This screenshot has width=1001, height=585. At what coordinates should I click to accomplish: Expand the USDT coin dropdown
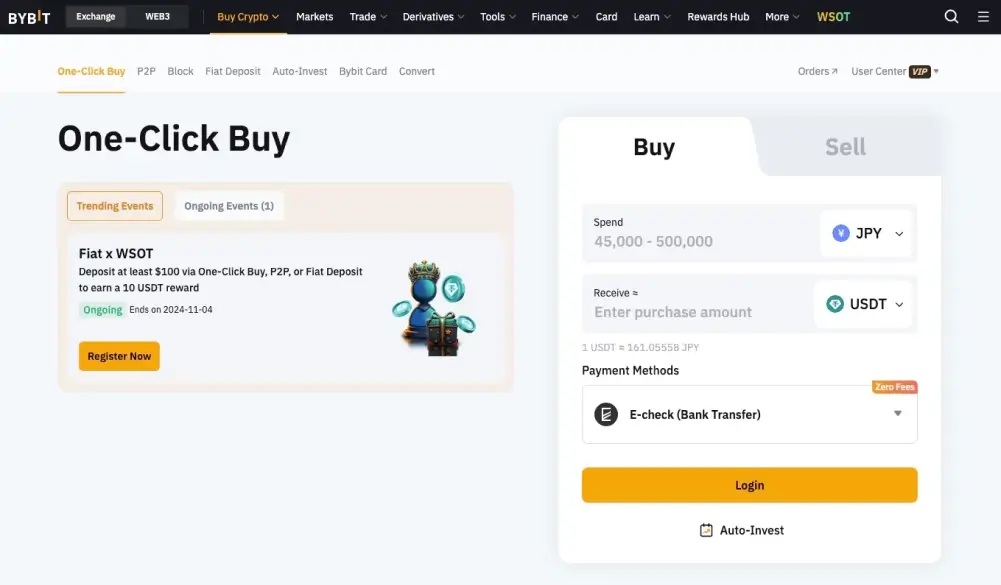899,305
